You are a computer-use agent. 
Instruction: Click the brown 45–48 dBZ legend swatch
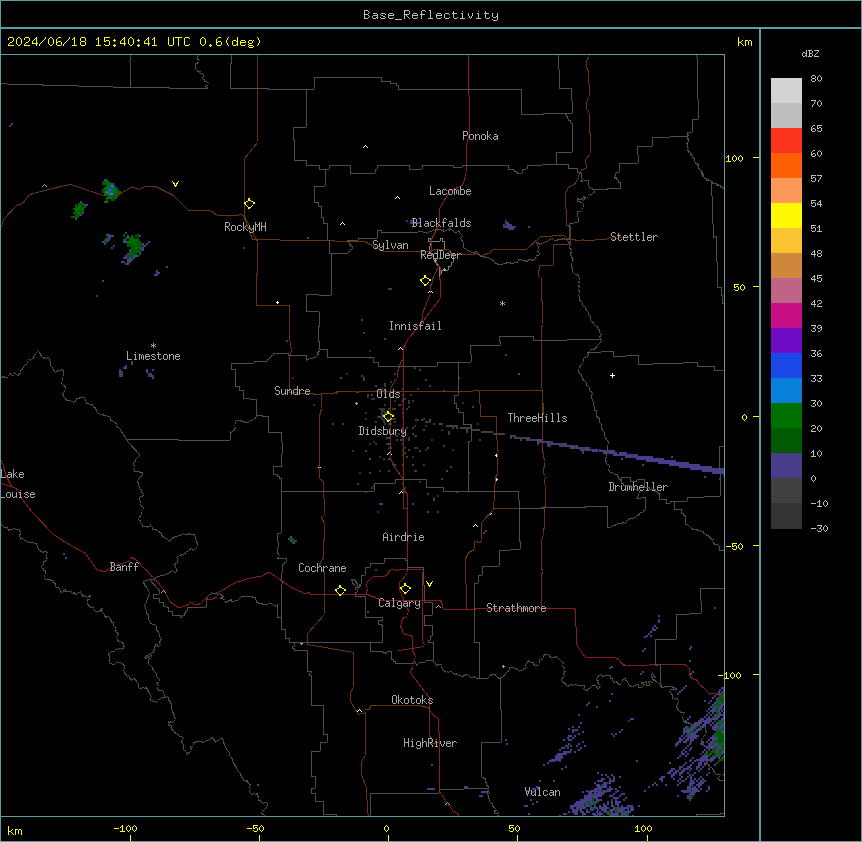(x=786, y=265)
